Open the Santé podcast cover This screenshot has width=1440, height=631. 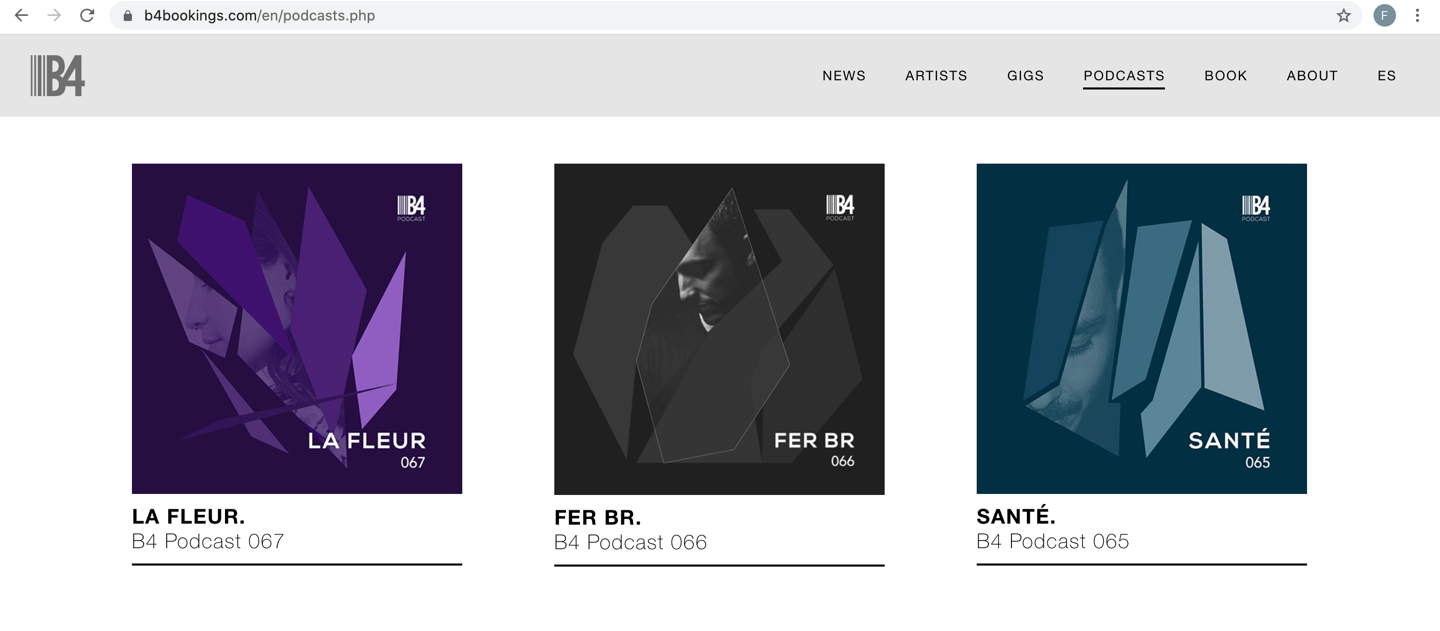click(x=1141, y=328)
